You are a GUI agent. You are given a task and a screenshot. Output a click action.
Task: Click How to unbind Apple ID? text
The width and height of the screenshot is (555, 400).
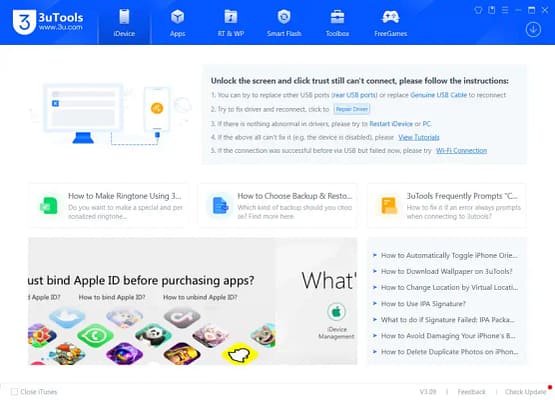(200, 297)
